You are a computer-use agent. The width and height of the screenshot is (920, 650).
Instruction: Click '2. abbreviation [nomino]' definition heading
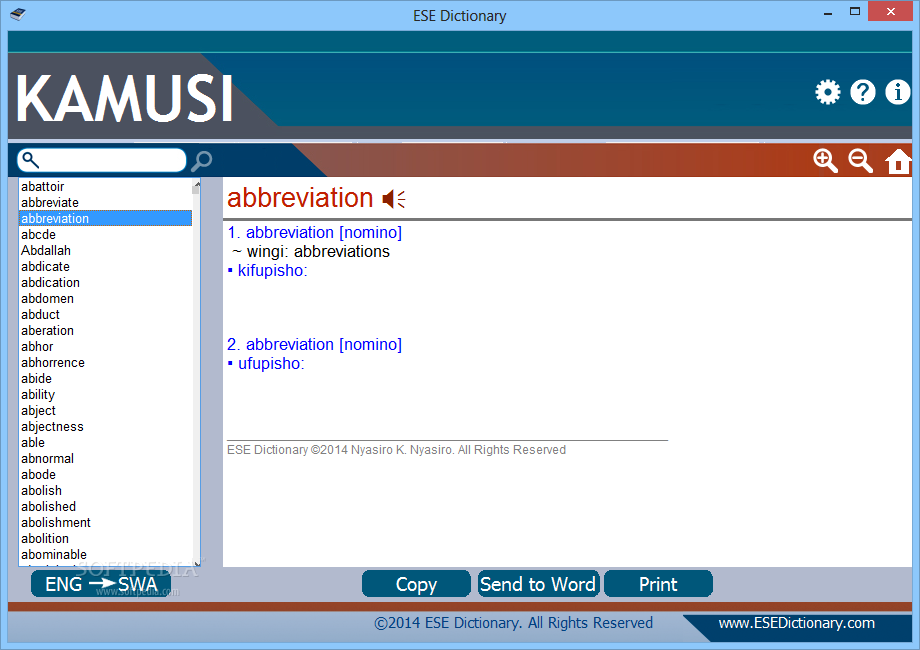click(314, 345)
